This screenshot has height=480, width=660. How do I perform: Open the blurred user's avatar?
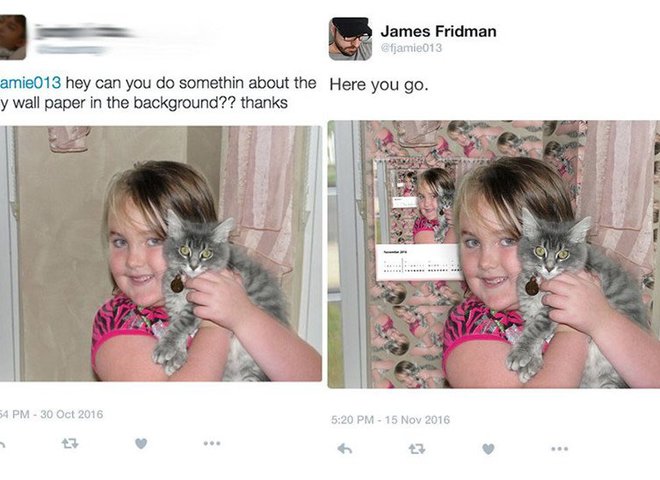[13, 37]
